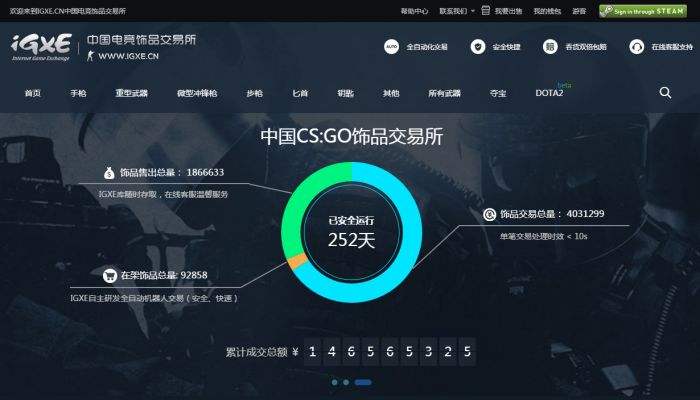700x400 pixels.
Task: Click the money bag icon near 1866633
Action: [x=109, y=173]
